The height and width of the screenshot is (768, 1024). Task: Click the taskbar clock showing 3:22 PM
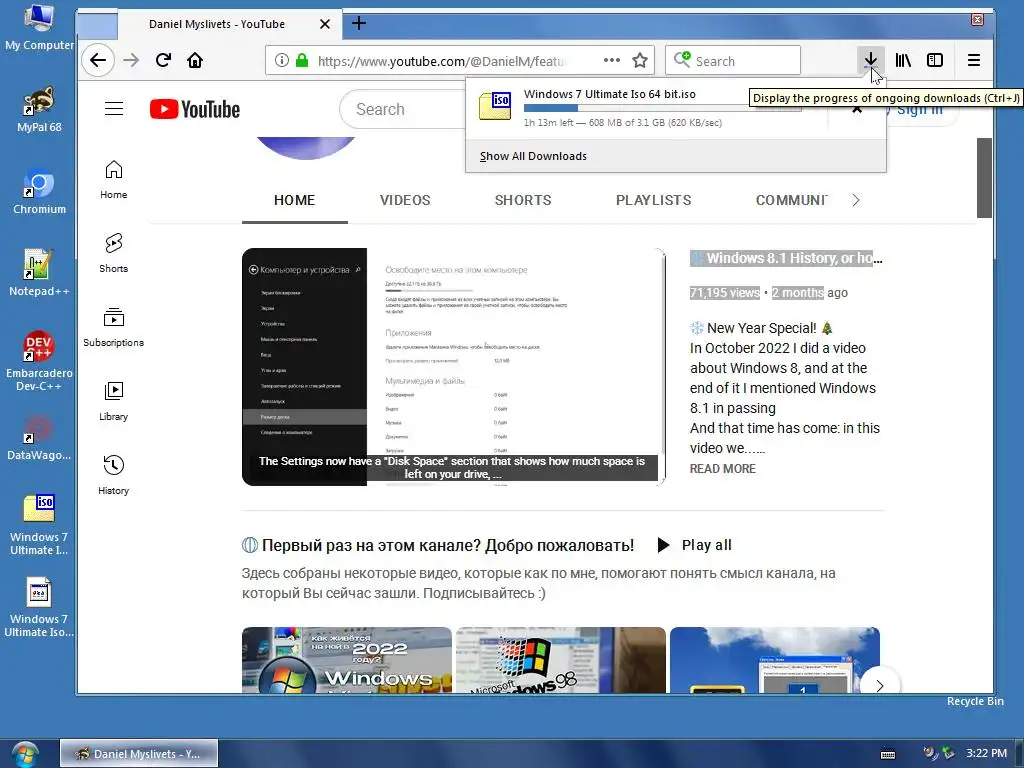(x=987, y=753)
